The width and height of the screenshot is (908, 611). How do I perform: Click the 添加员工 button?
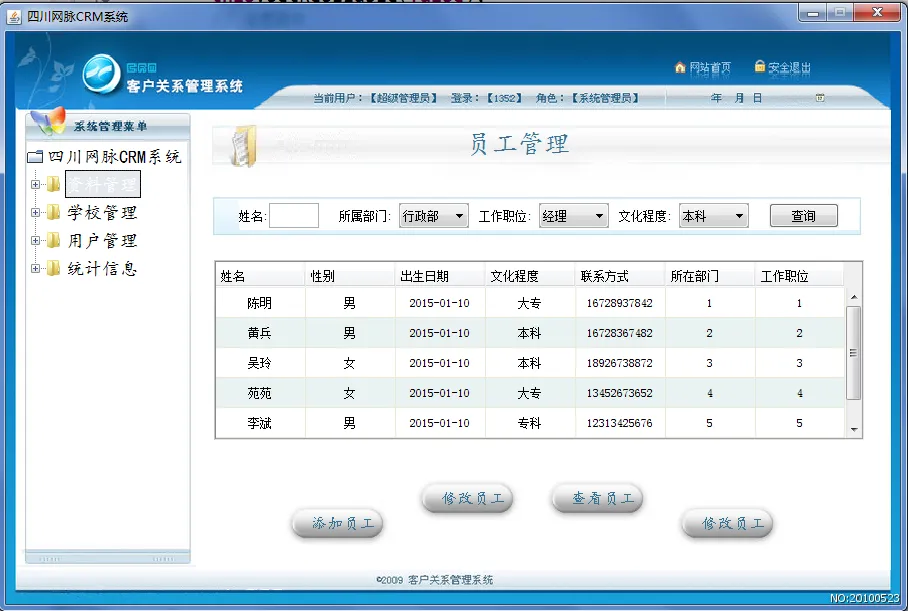tap(337, 523)
